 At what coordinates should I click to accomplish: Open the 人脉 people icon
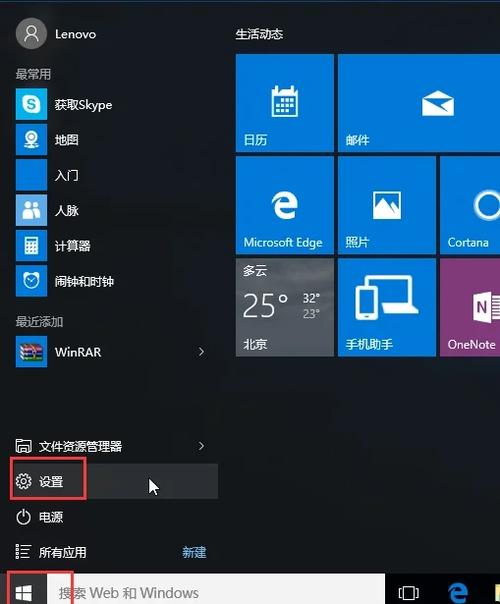31,210
